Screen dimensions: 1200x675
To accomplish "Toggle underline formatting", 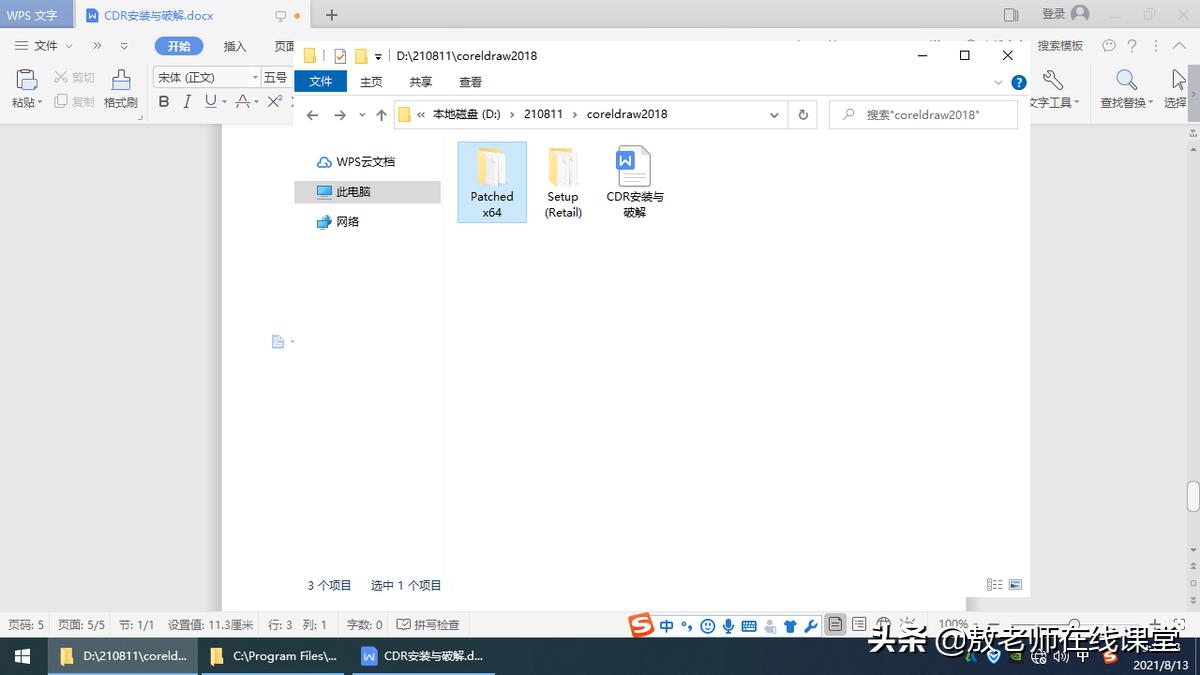I will [x=209, y=101].
